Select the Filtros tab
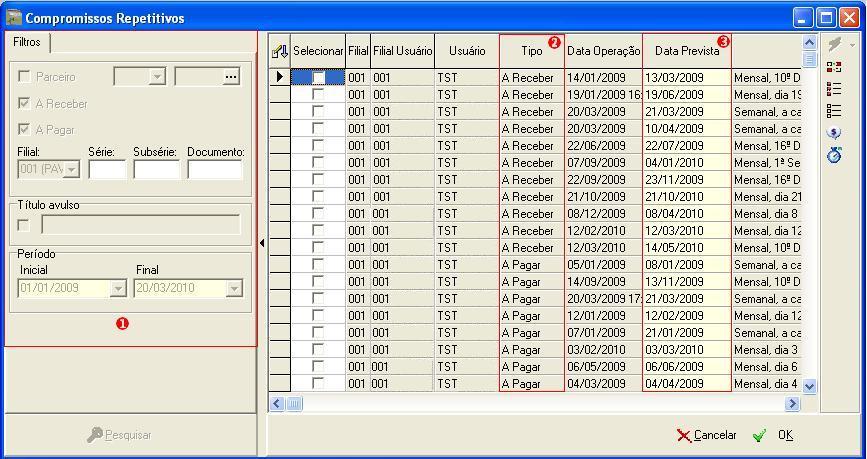 [27, 43]
